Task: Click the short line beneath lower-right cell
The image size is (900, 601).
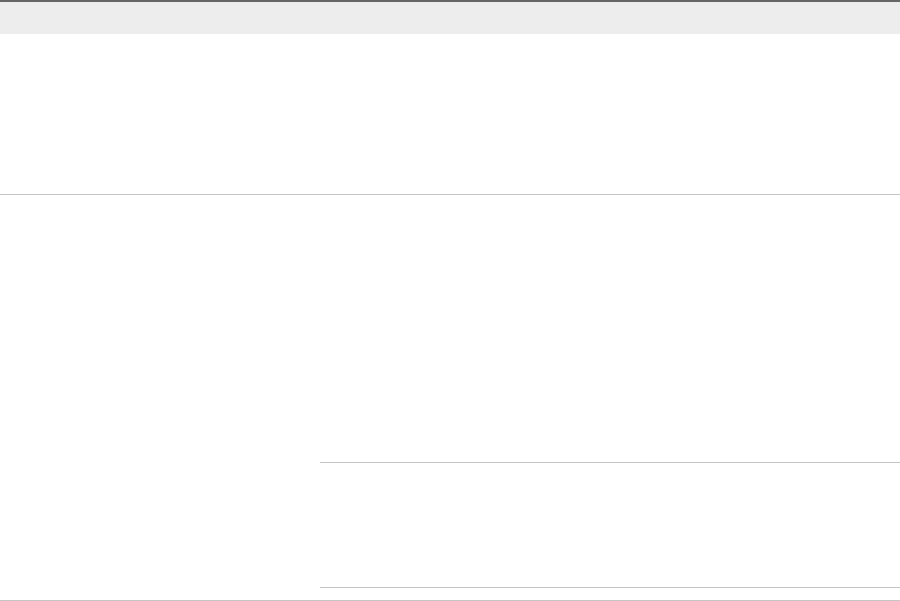Action: [608, 587]
